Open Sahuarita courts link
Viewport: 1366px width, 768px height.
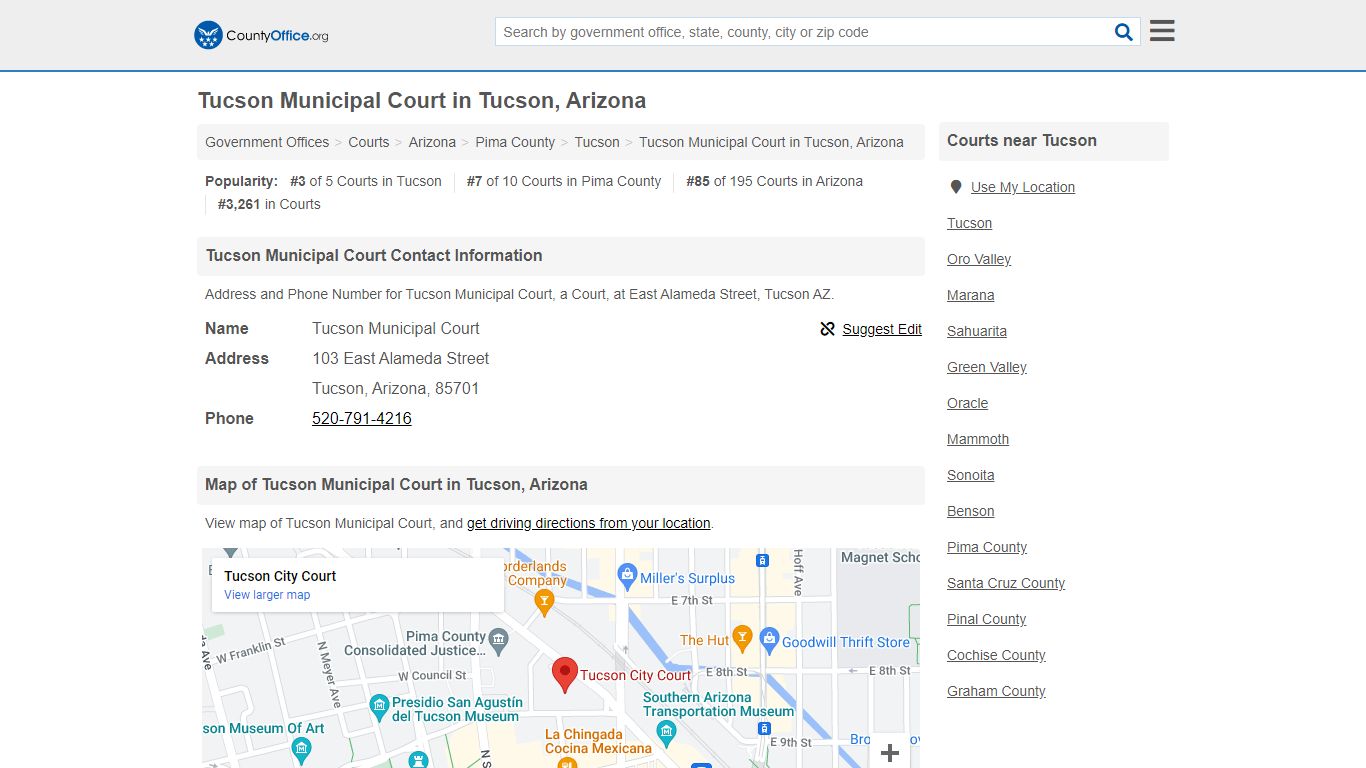[x=977, y=331]
